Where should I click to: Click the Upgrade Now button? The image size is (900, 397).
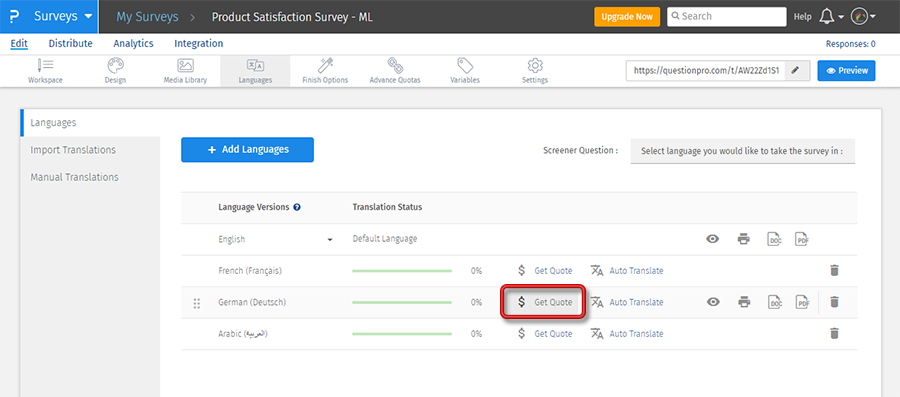pyautogui.click(x=627, y=17)
